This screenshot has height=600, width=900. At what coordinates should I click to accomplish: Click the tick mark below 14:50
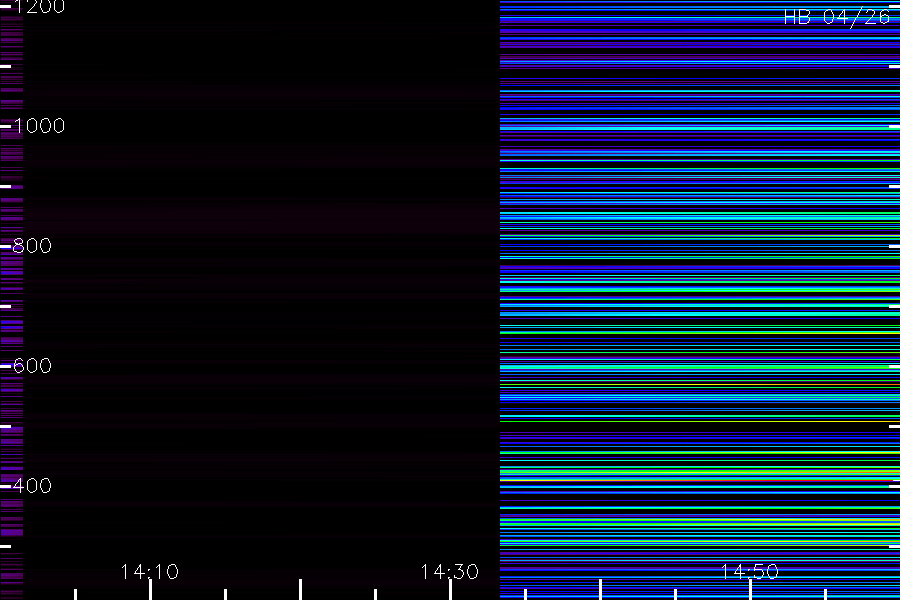pyautogui.click(x=750, y=590)
